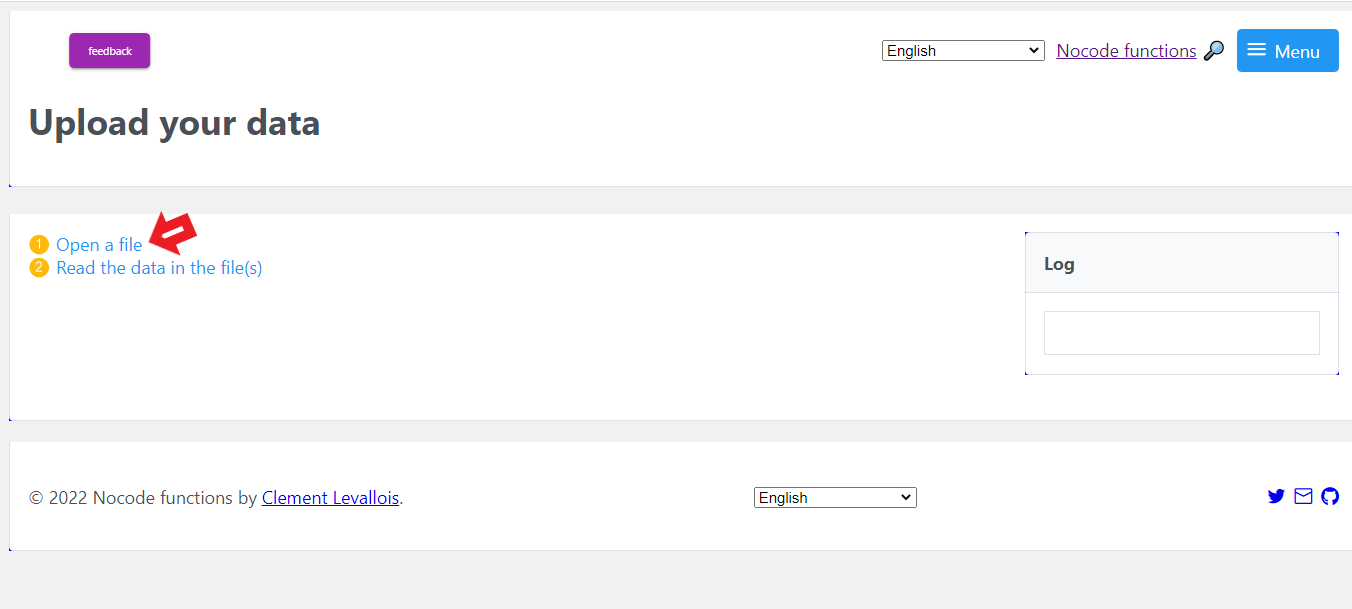Viewport: 1352px width, 609px height.
Task: Click the yellow step 2 number badge
Action: point(39,268)
